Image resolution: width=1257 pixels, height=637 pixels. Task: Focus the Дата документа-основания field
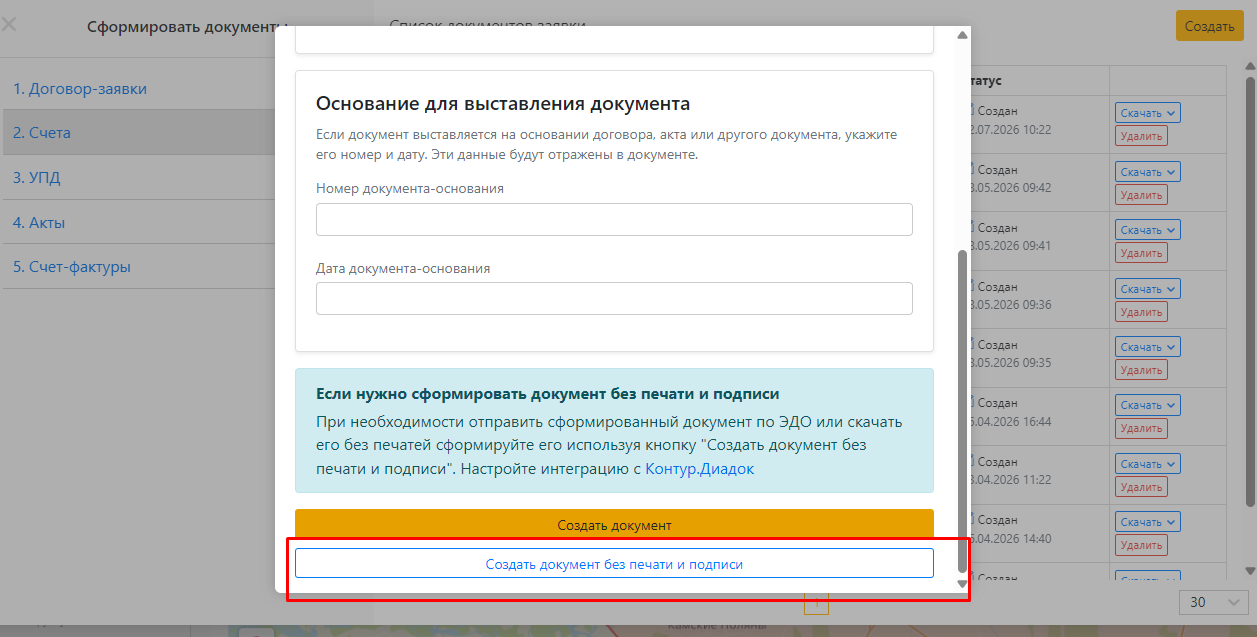614,298
